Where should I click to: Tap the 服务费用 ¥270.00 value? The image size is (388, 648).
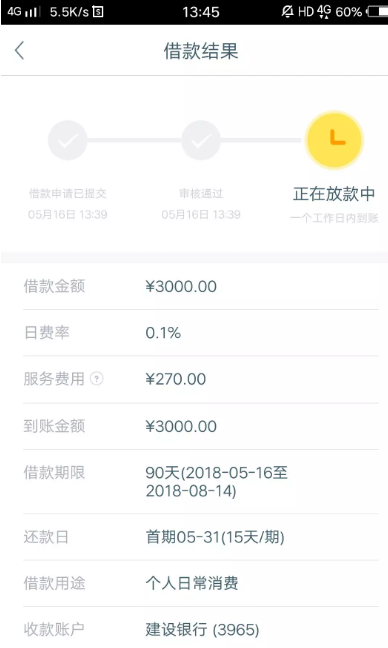pyautogui.click(x=176, y=379)
